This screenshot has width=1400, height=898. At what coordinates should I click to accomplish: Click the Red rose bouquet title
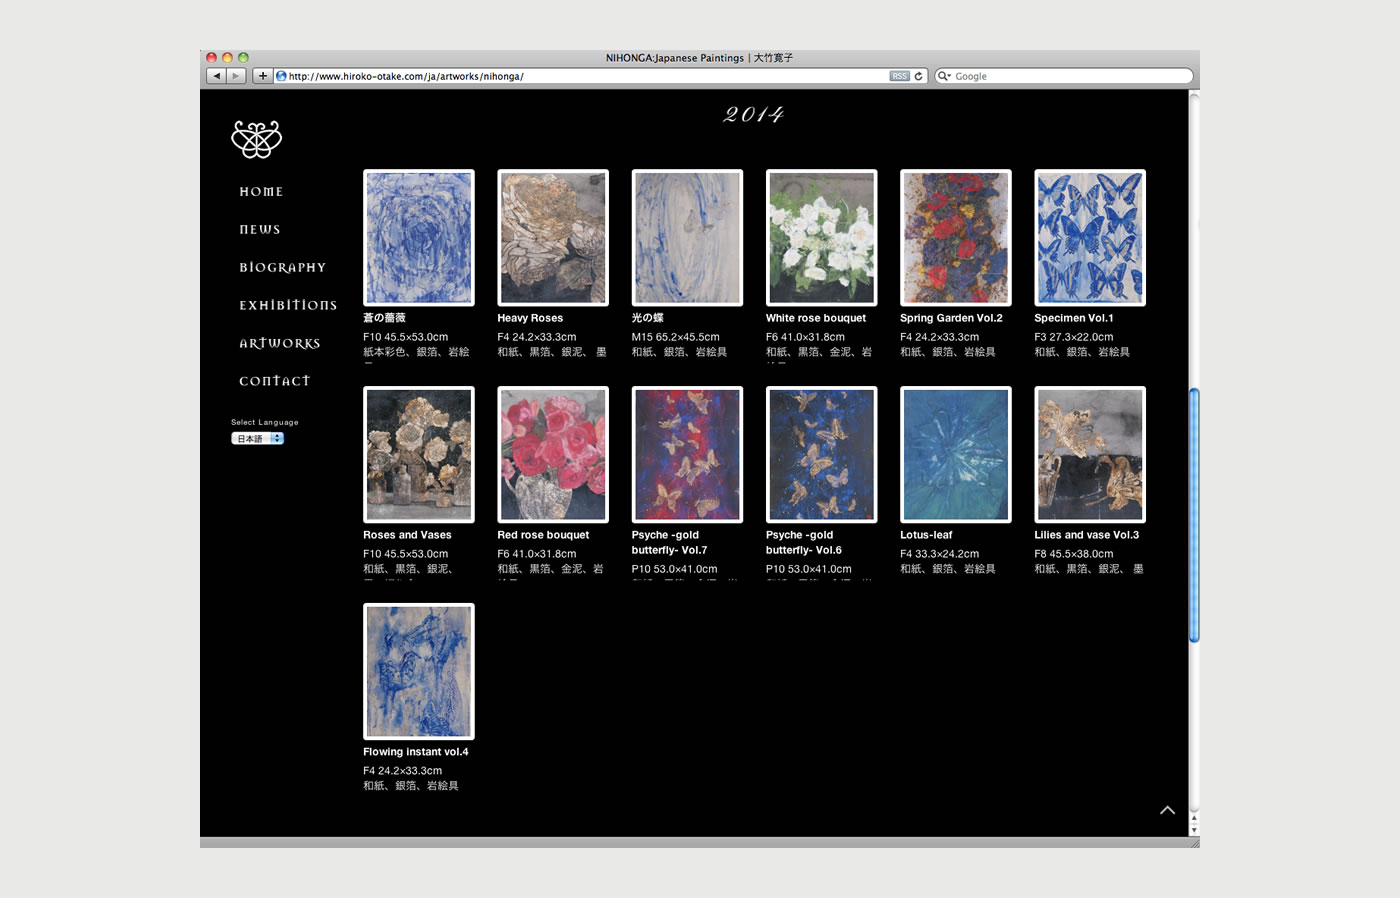tap(543, 535)
